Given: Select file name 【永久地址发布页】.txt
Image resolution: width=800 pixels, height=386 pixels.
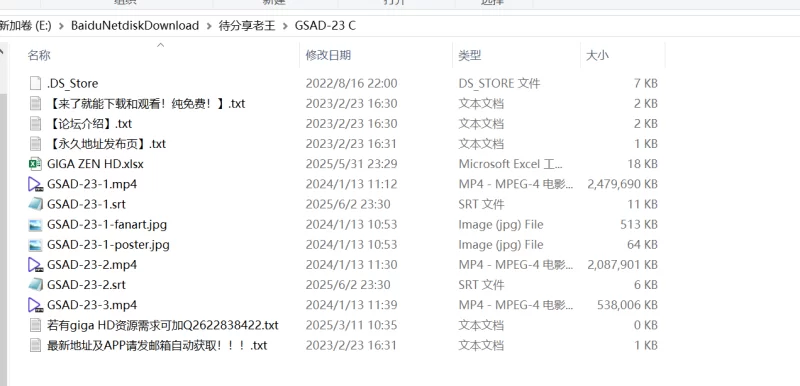Looking at the screenshot, I should pyautogui.click(x=107, y=144).
